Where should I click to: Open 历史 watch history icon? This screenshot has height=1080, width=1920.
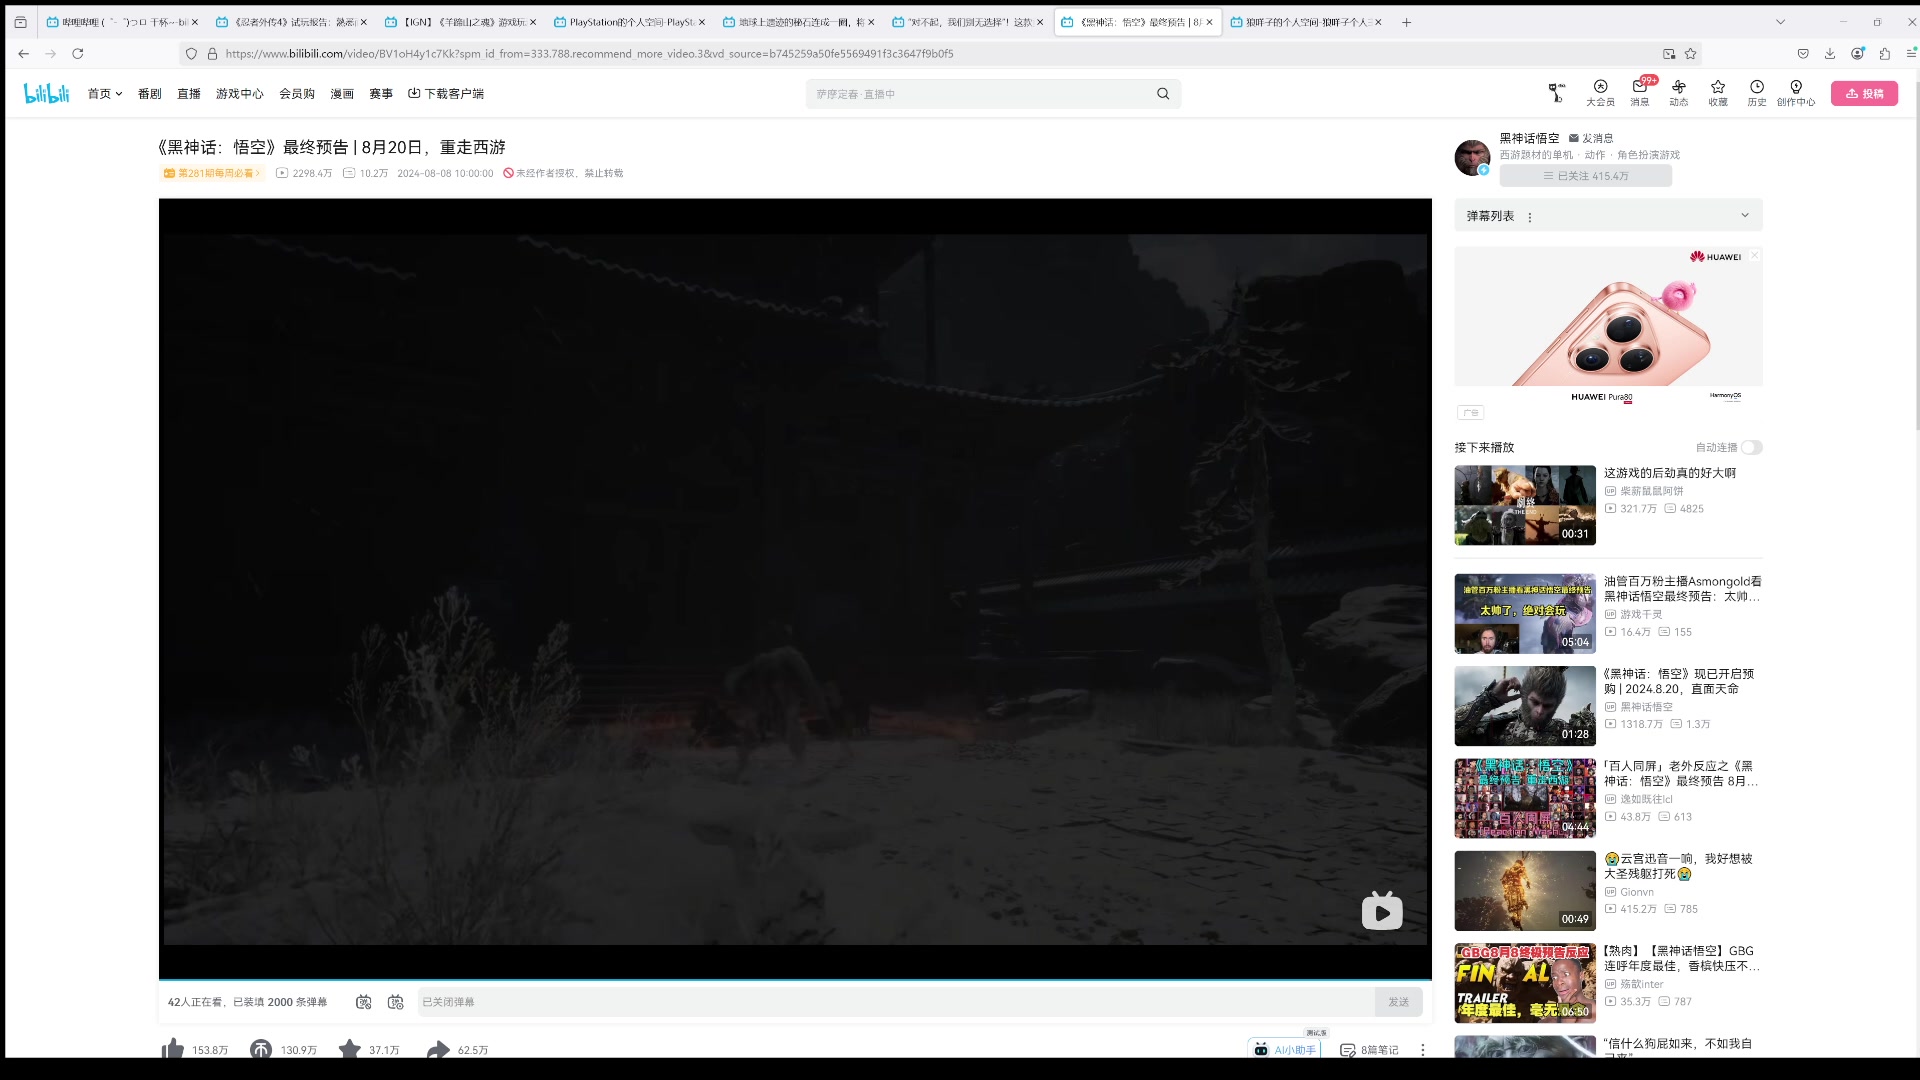1757,93
